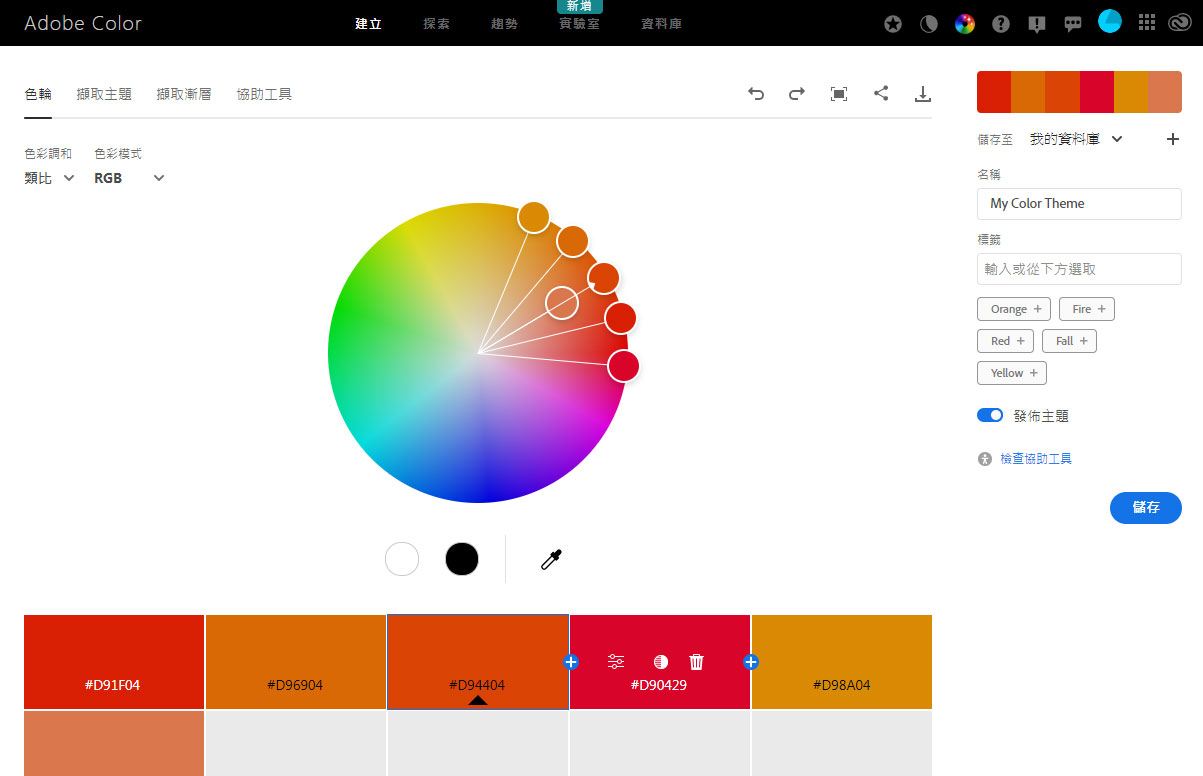The image size is (1203, 776).
Task: Share the current color theme
Action: point(881,93)
